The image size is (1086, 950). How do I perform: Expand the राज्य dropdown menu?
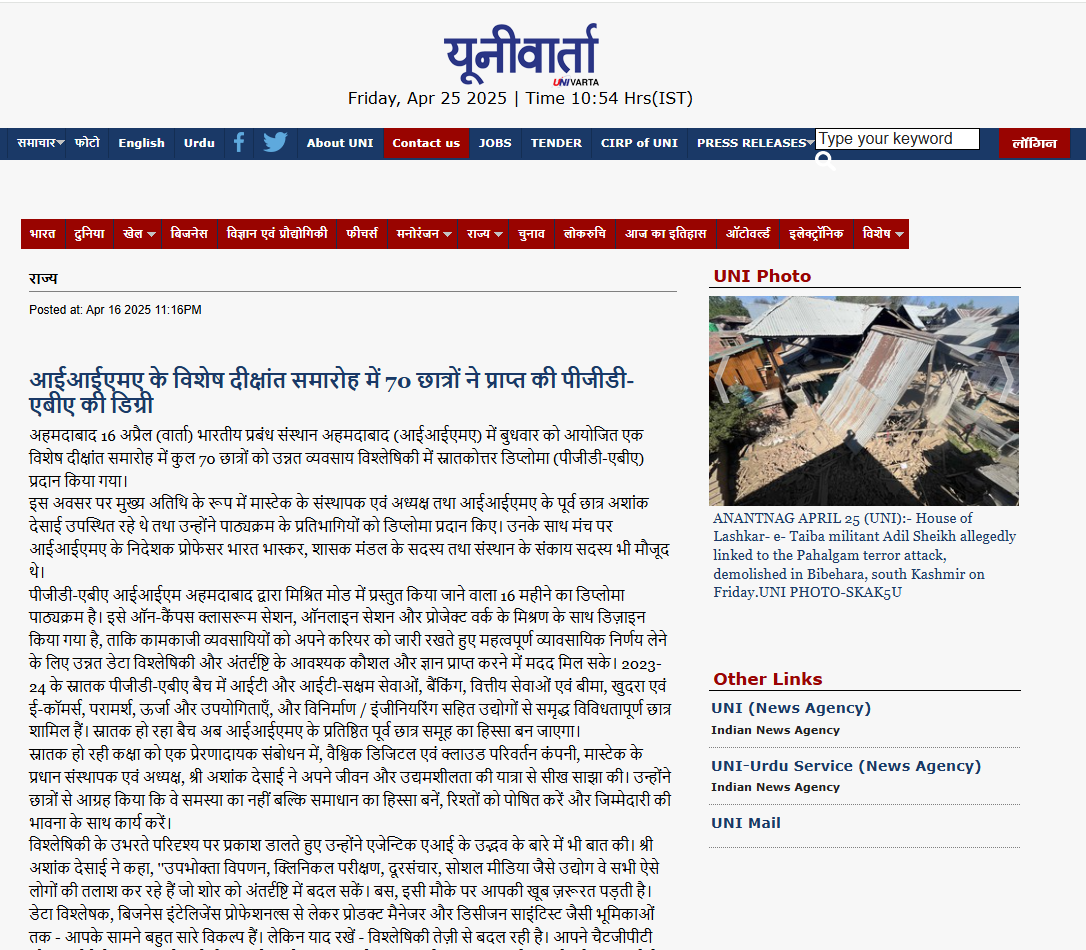point(482,233)
